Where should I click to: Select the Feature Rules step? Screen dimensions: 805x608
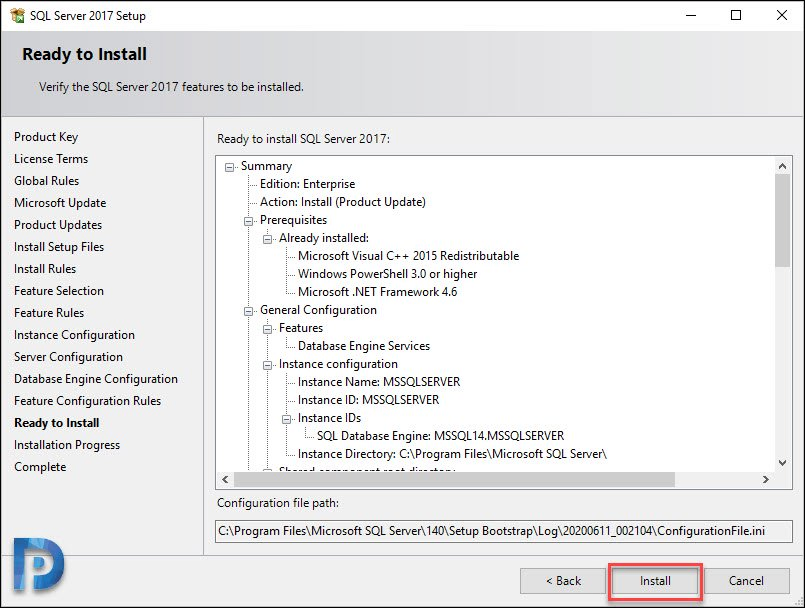click(49, 313)
